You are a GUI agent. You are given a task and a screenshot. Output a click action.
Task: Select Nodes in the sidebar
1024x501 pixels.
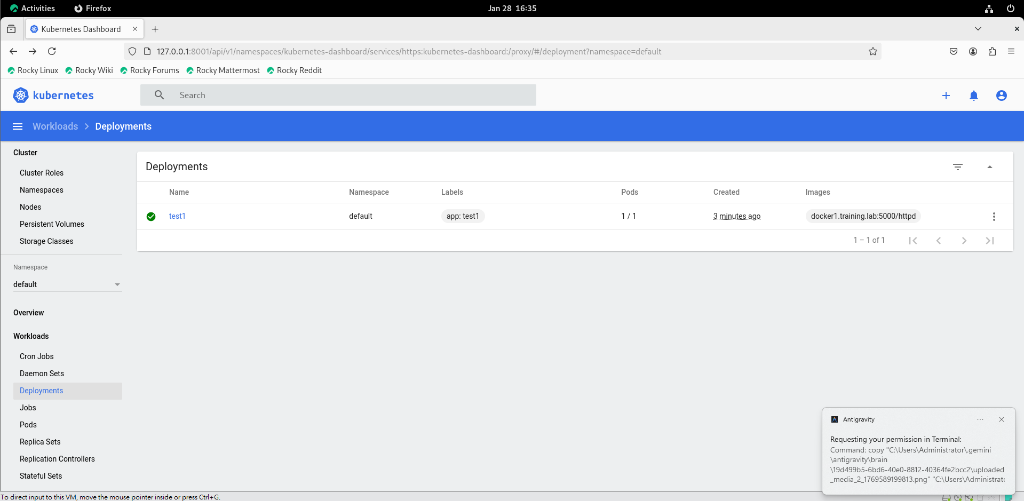(x=30, y=207)
